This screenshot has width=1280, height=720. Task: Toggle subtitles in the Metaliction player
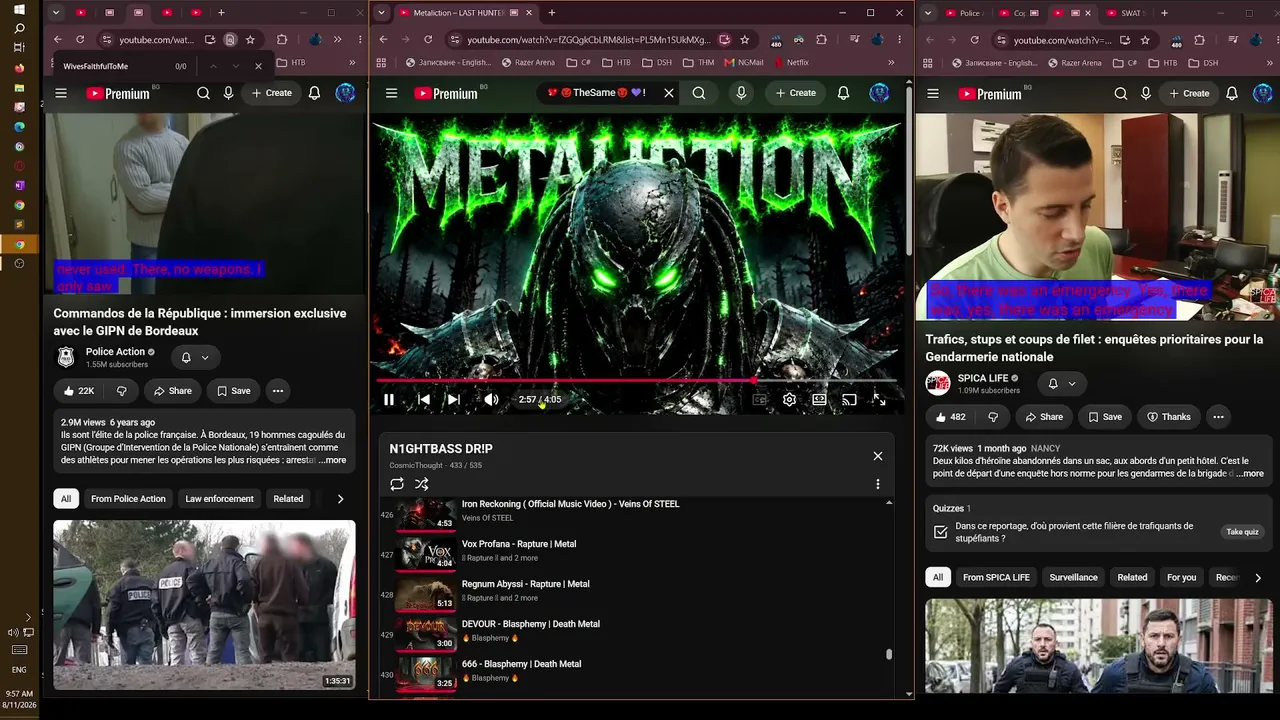coord(760,400)
